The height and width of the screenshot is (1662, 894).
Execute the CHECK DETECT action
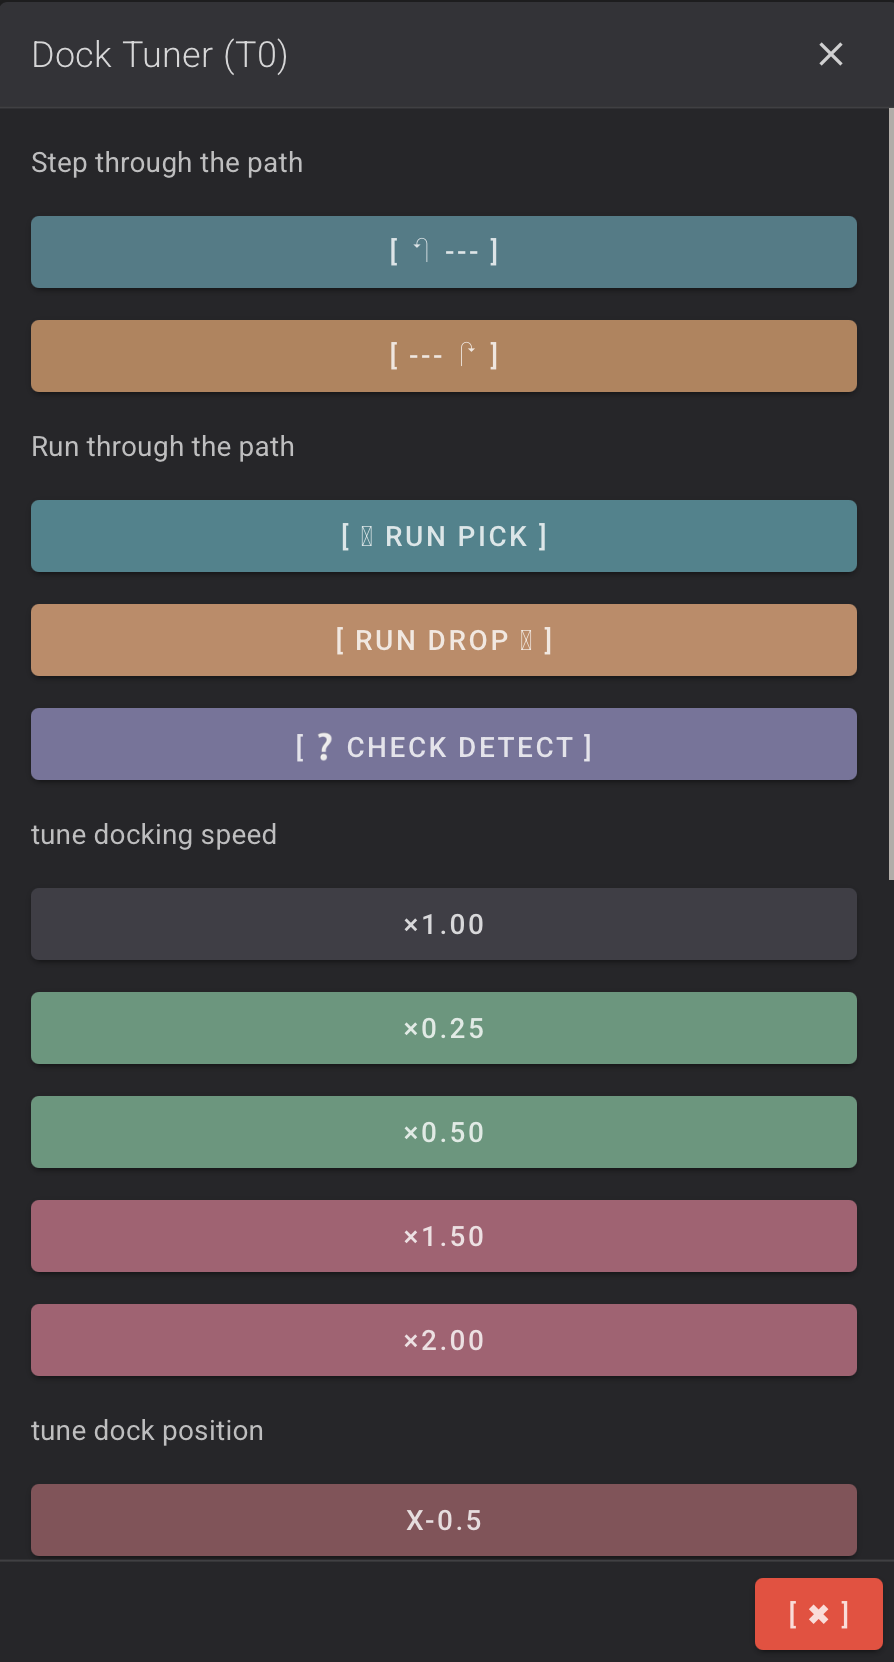click(x=444, y=744)
